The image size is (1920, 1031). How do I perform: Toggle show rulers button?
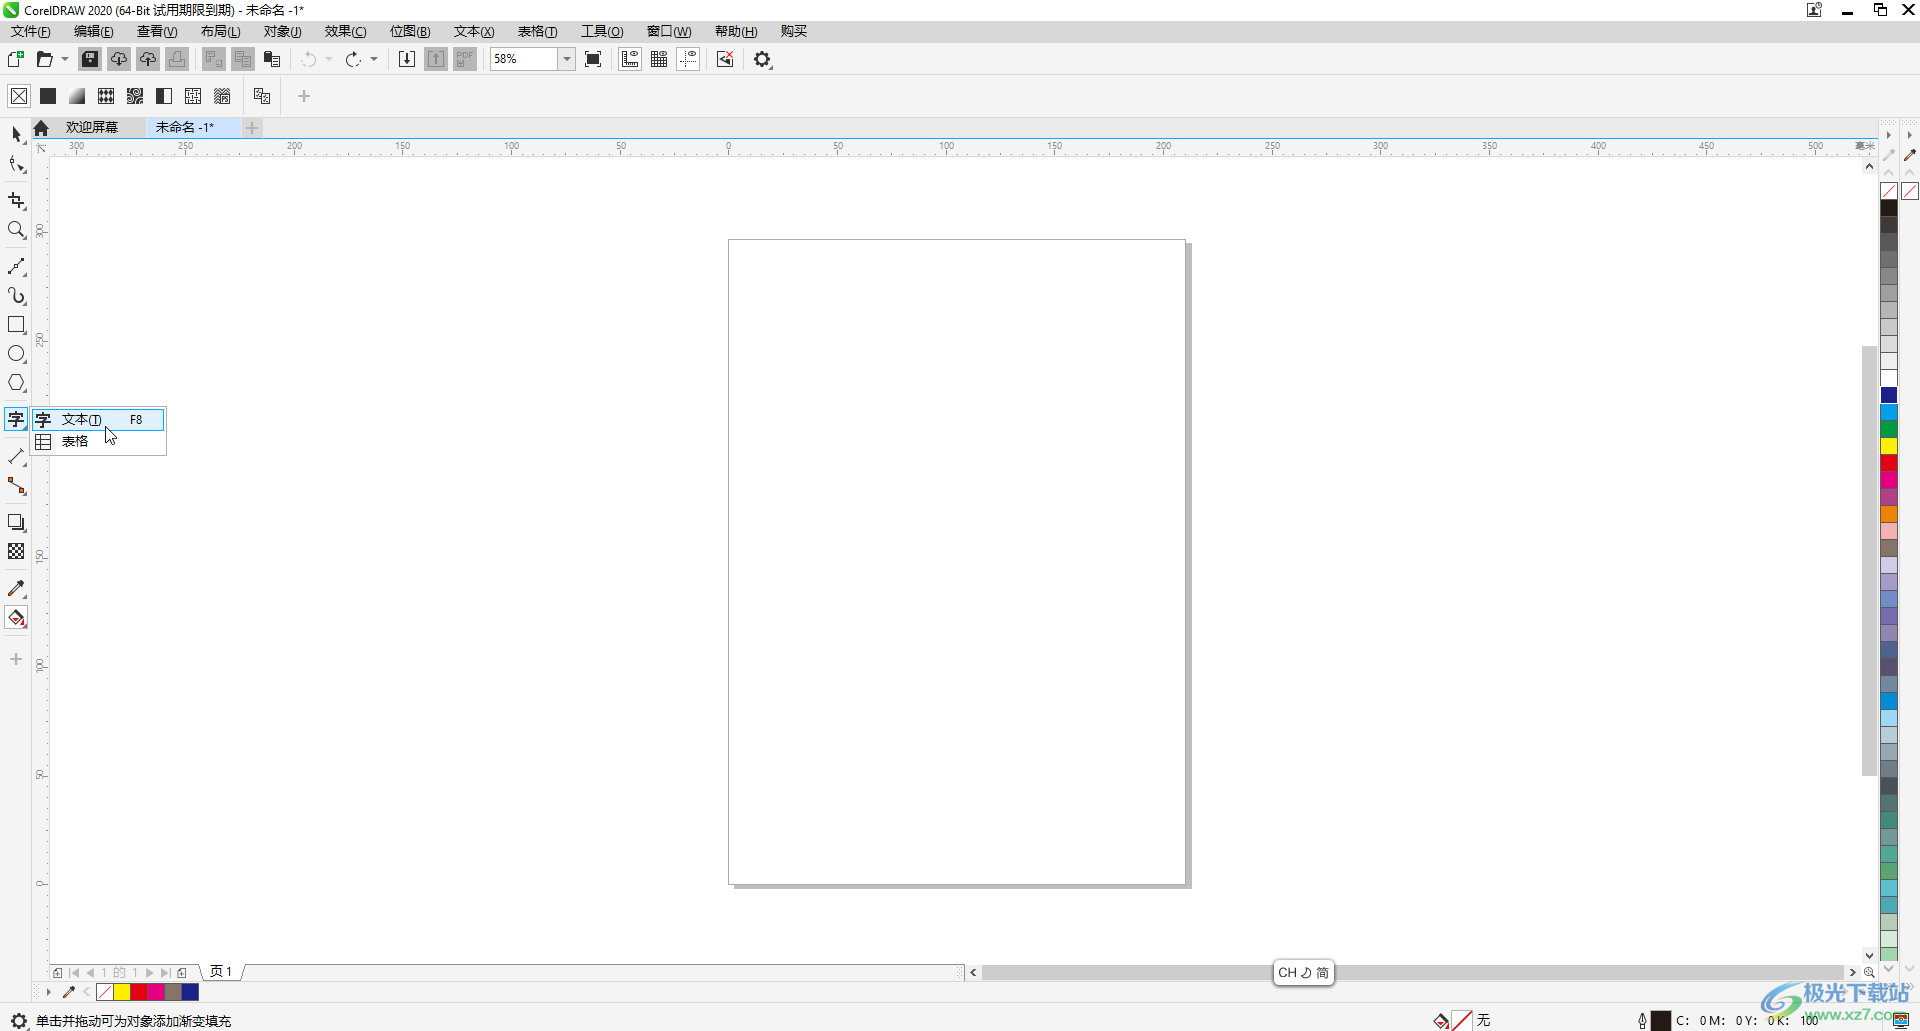630,59
